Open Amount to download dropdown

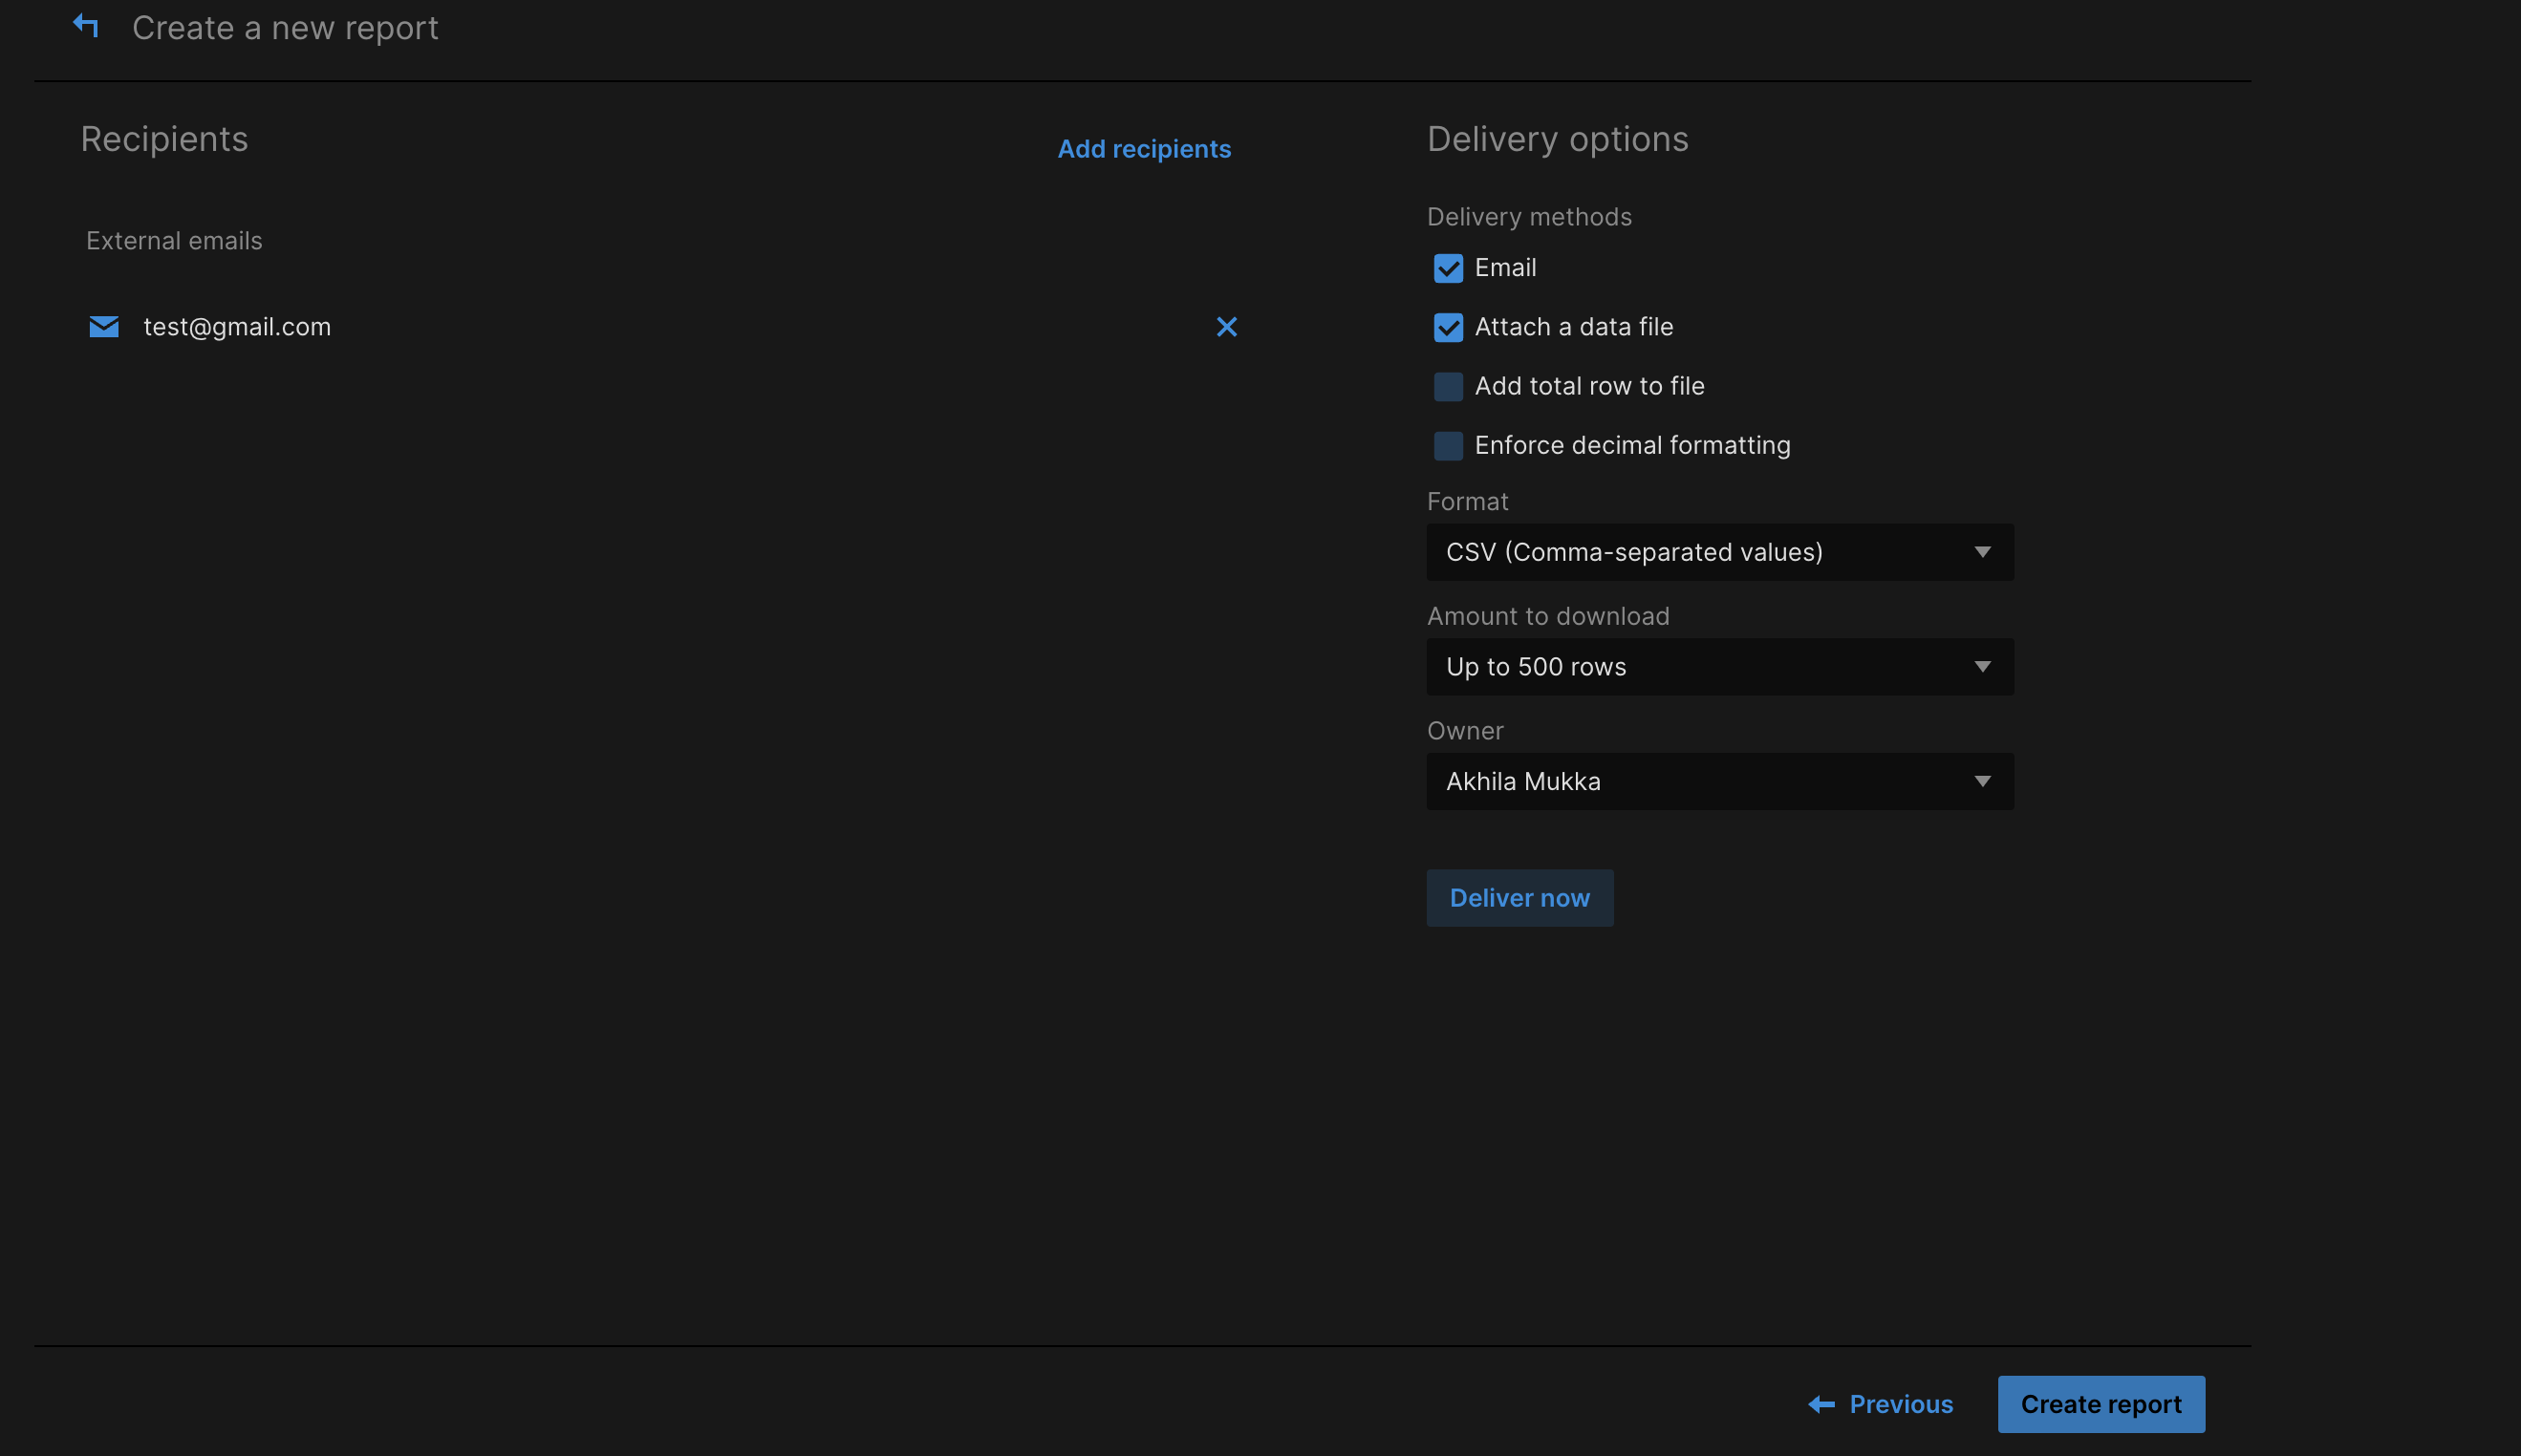point(1720,667)
